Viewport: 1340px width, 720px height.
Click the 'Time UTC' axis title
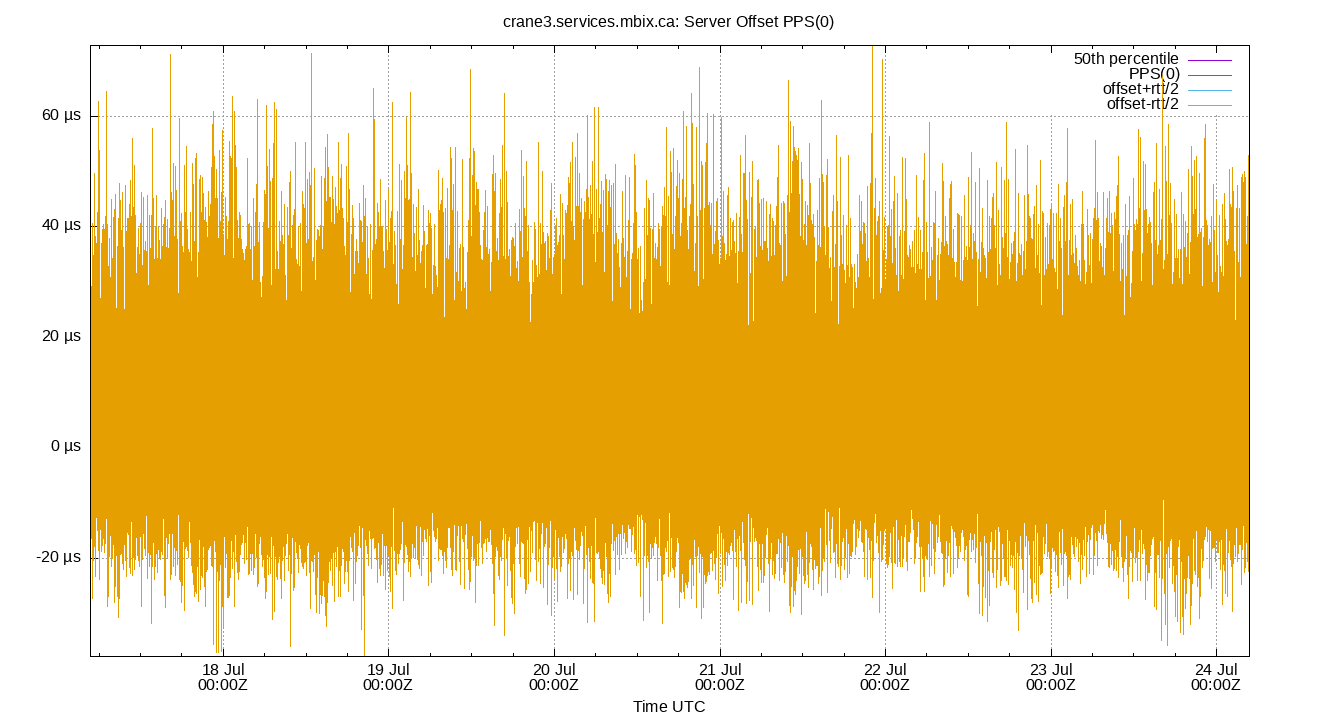(669, 707)
